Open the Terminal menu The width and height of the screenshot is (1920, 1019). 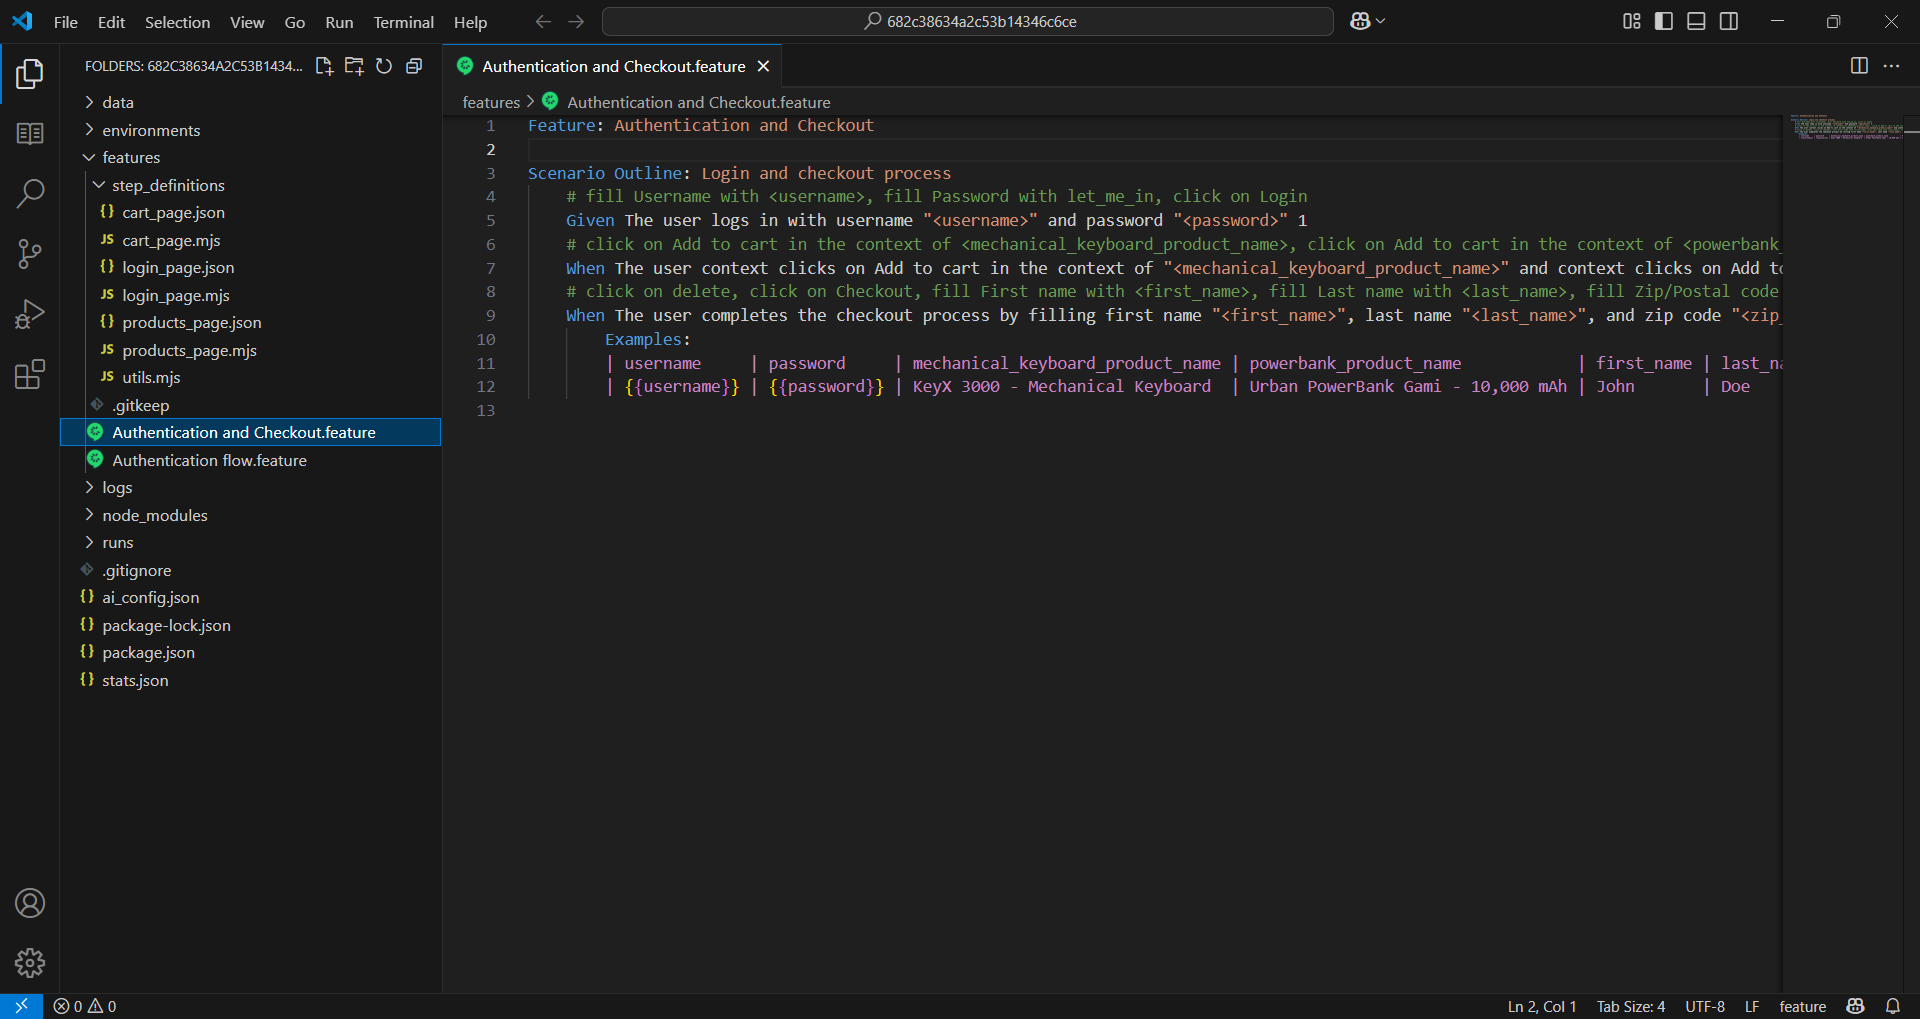(403, 22)
